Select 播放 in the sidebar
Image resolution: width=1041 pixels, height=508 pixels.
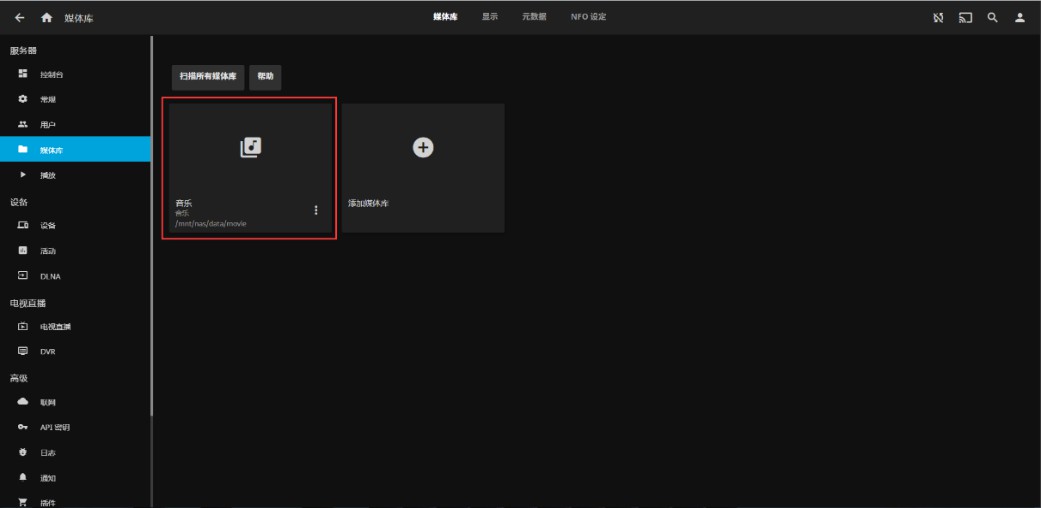coord(47,175)
